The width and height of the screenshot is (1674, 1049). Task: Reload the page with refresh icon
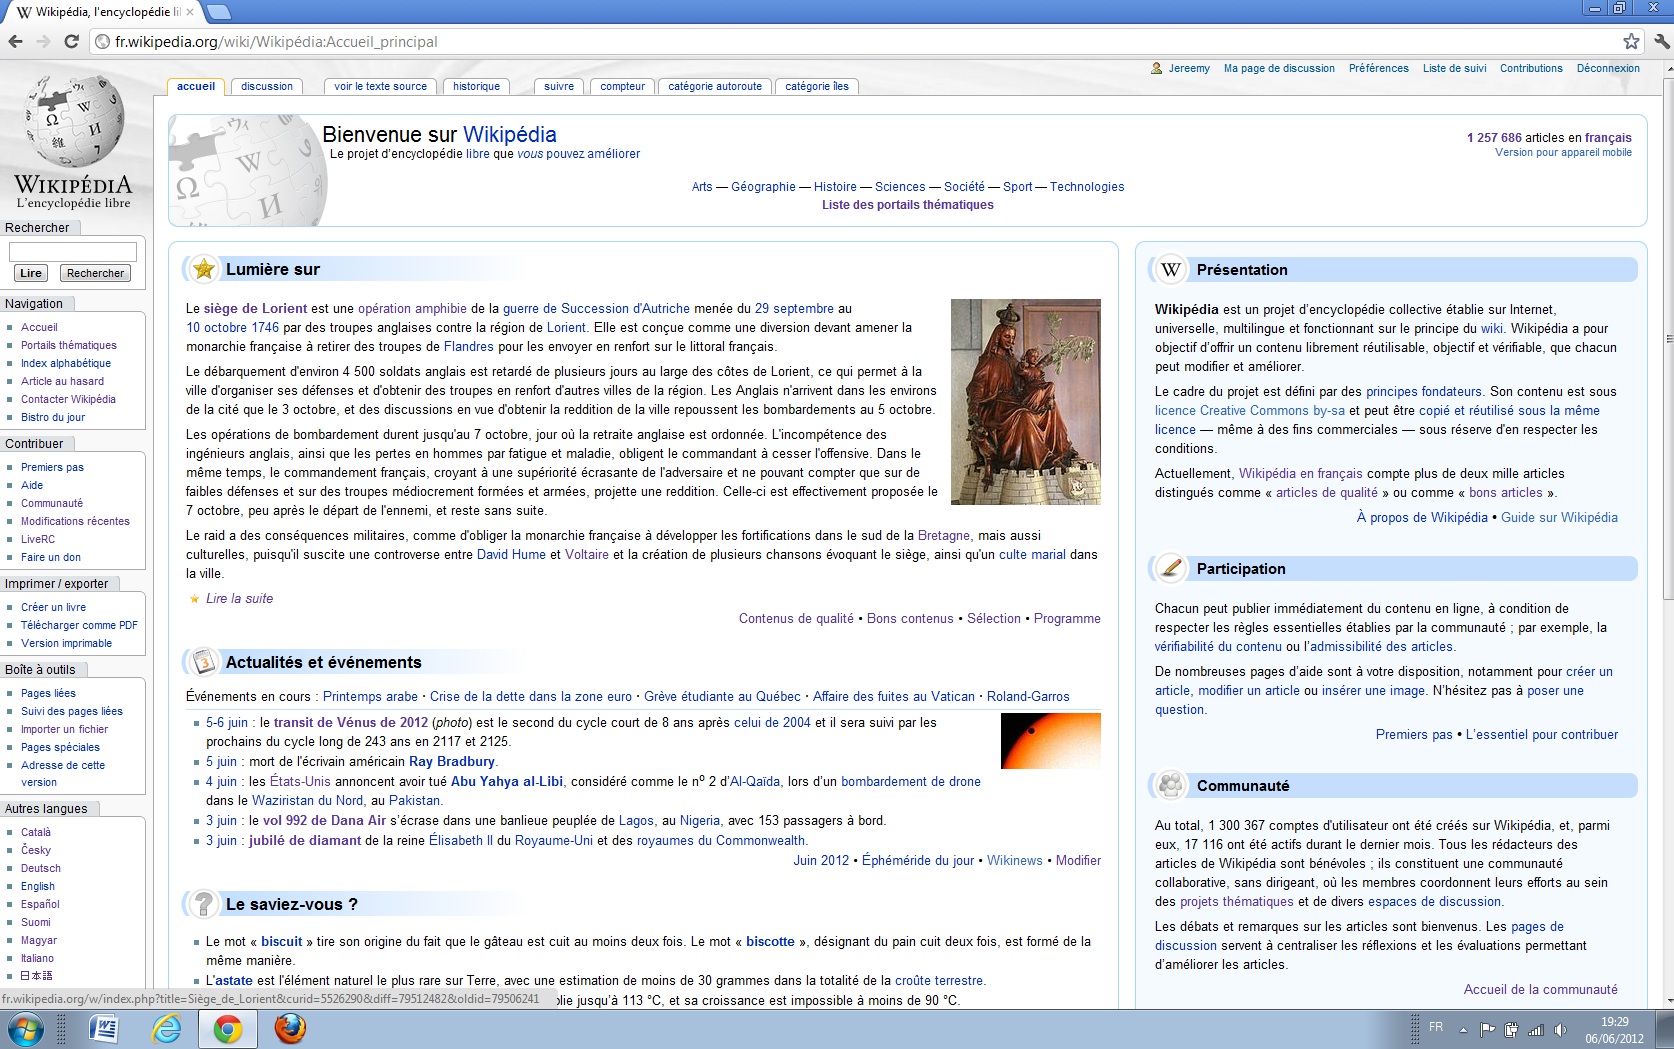[x=71, y=41]
